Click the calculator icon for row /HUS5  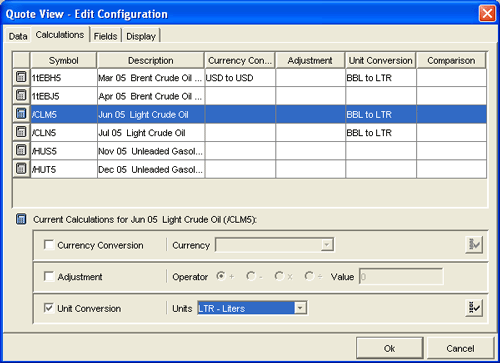click(x=21, y=150)
